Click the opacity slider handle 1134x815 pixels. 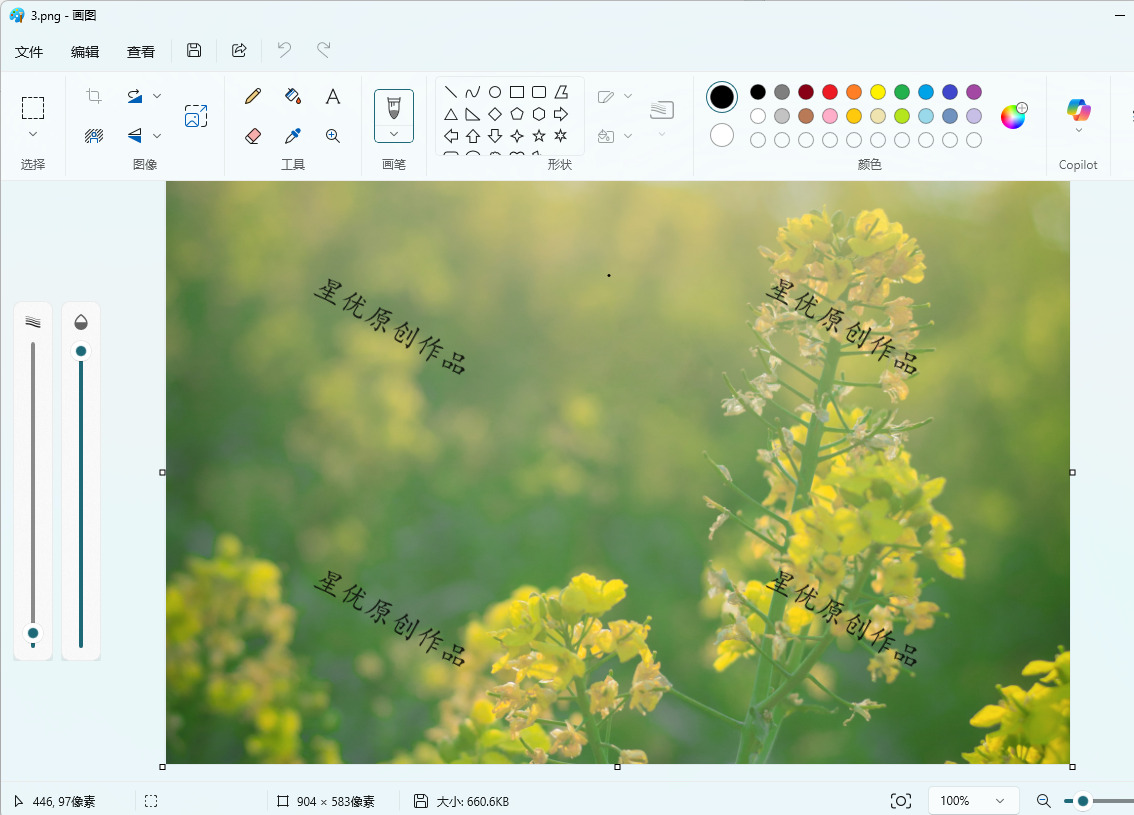(x=81, y=351)
